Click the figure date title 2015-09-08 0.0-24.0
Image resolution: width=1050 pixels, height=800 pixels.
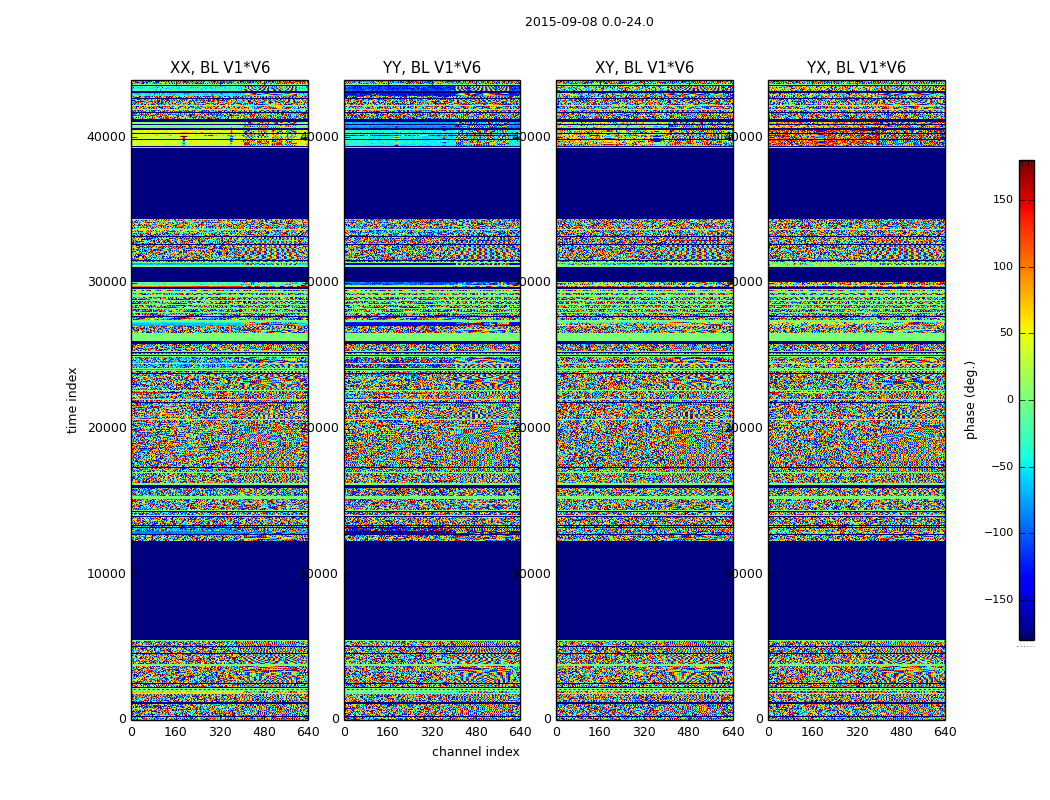[x=589, y=22]
